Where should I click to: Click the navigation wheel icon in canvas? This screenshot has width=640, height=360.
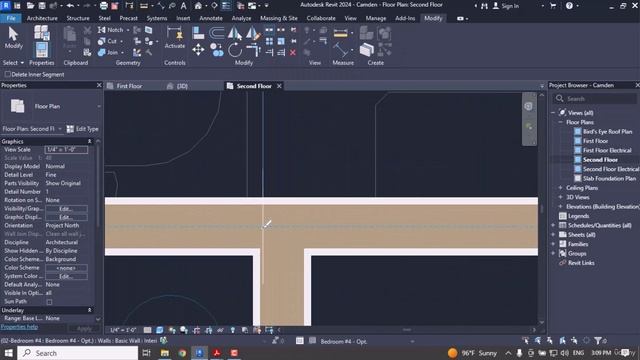pos(528,106)
